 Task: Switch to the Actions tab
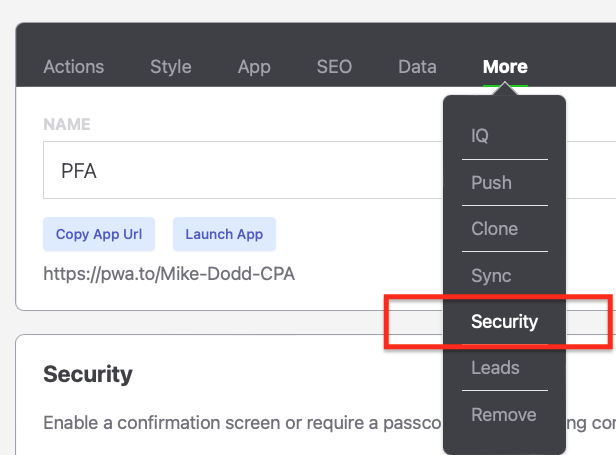click(x=74, y=67)
